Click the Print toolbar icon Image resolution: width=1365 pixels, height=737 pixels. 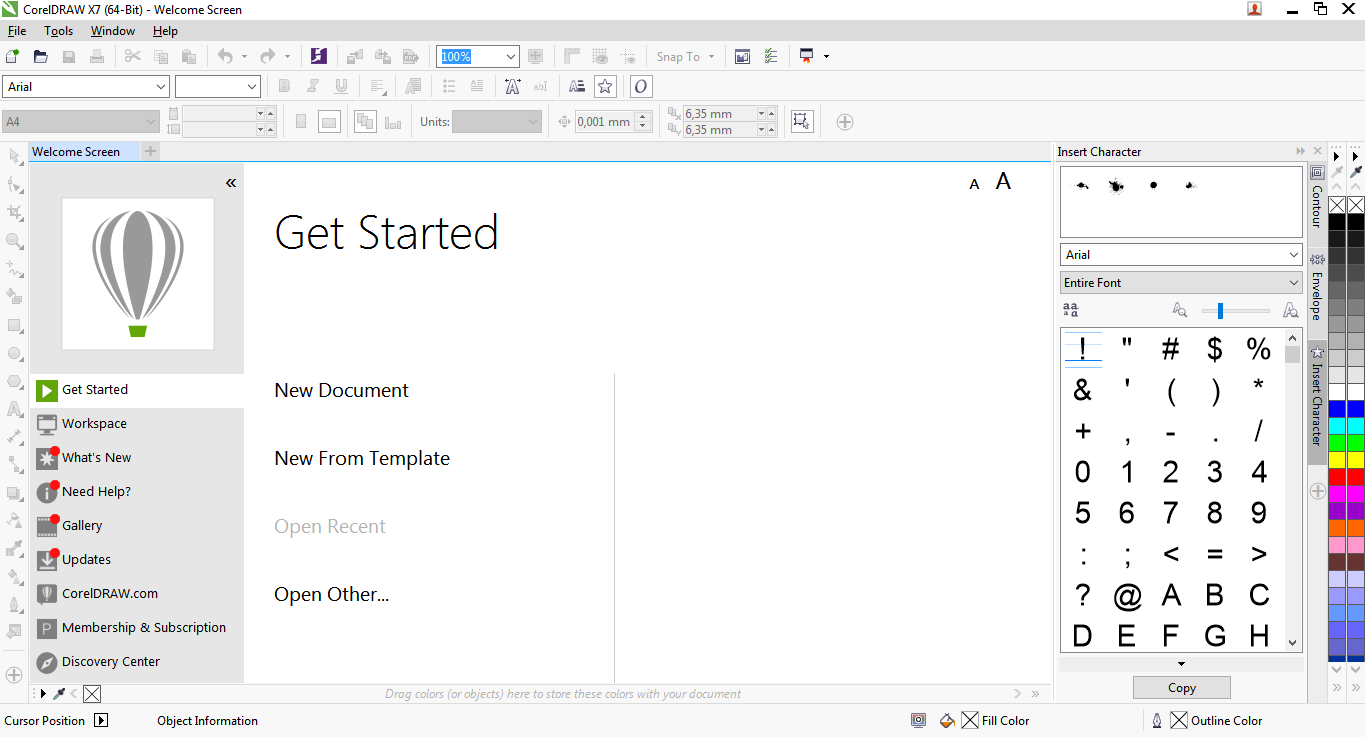(97, 56)
